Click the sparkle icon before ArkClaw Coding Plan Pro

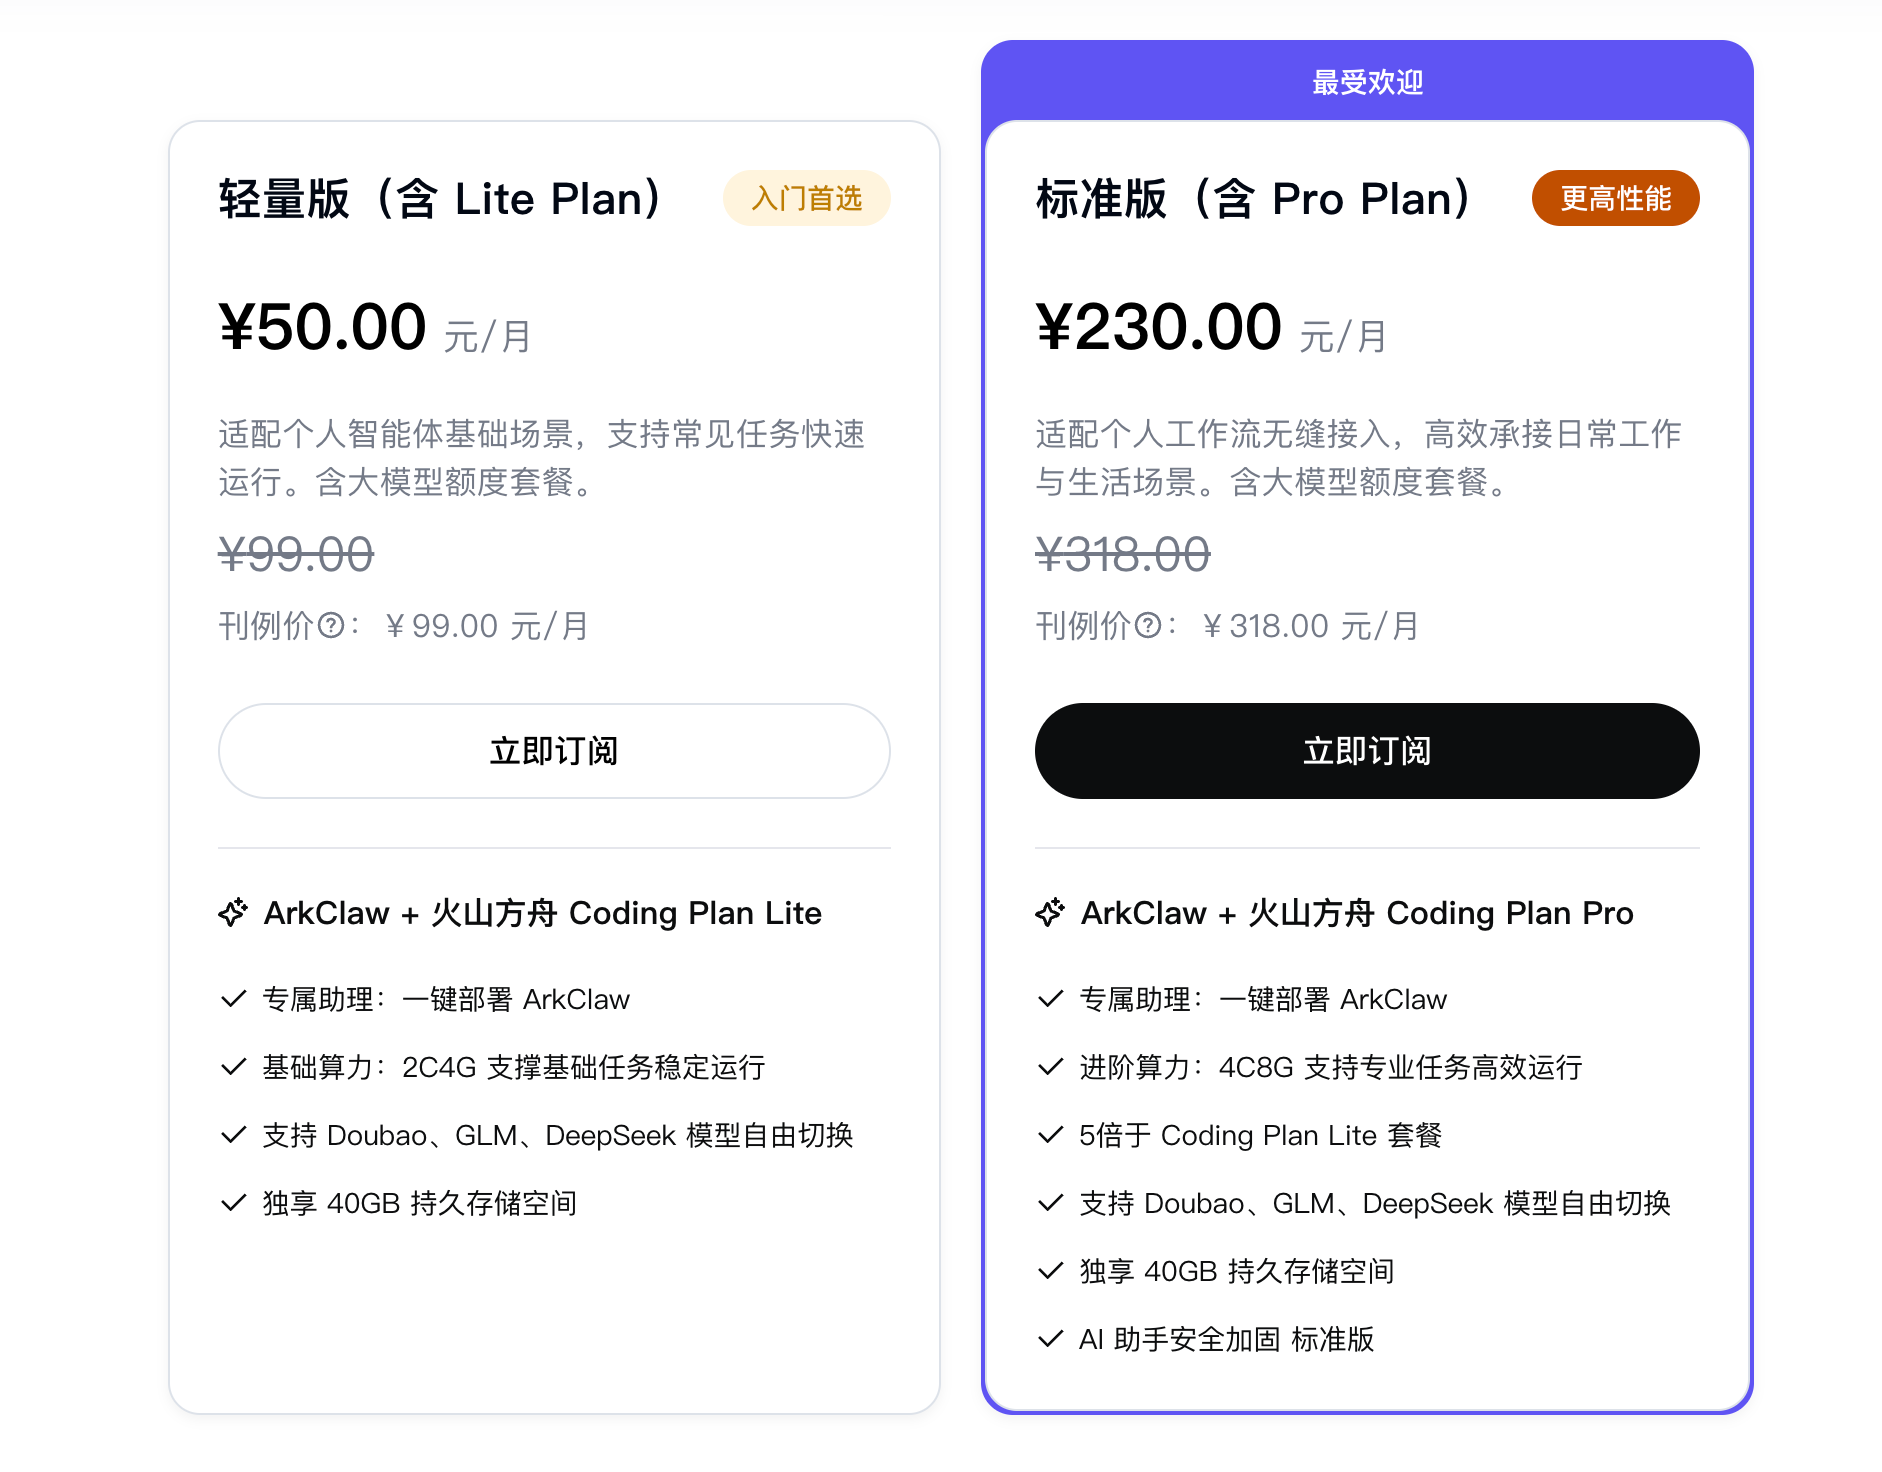(x=1049, y=912)
